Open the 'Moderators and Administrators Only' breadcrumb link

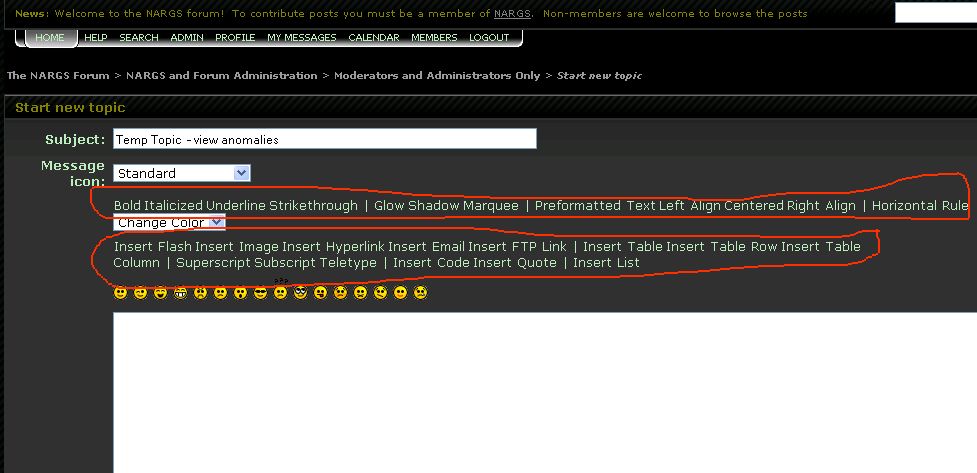[x=437, y=76]
